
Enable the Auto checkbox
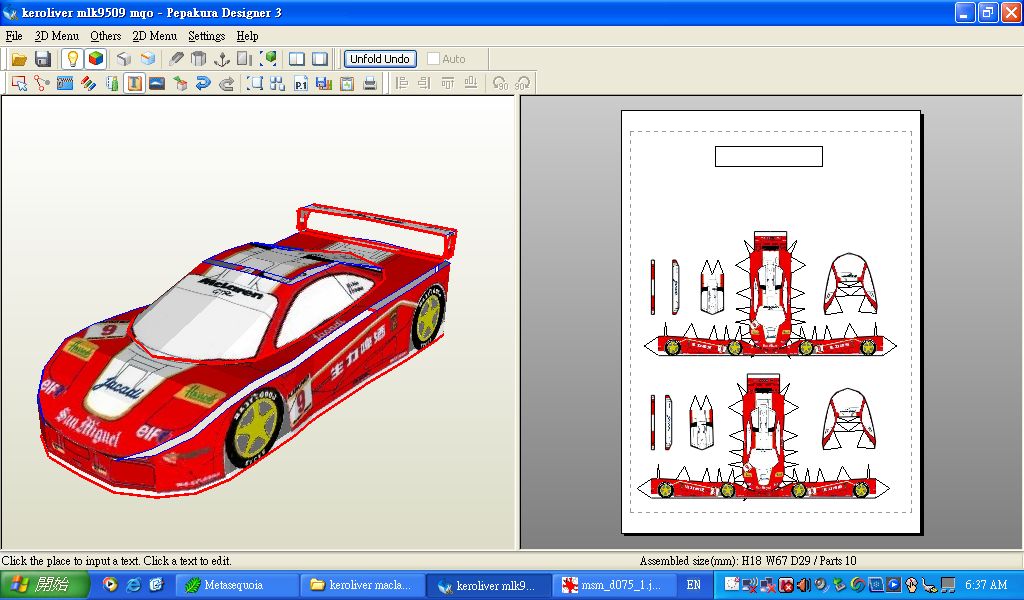[x=433, y=59]
